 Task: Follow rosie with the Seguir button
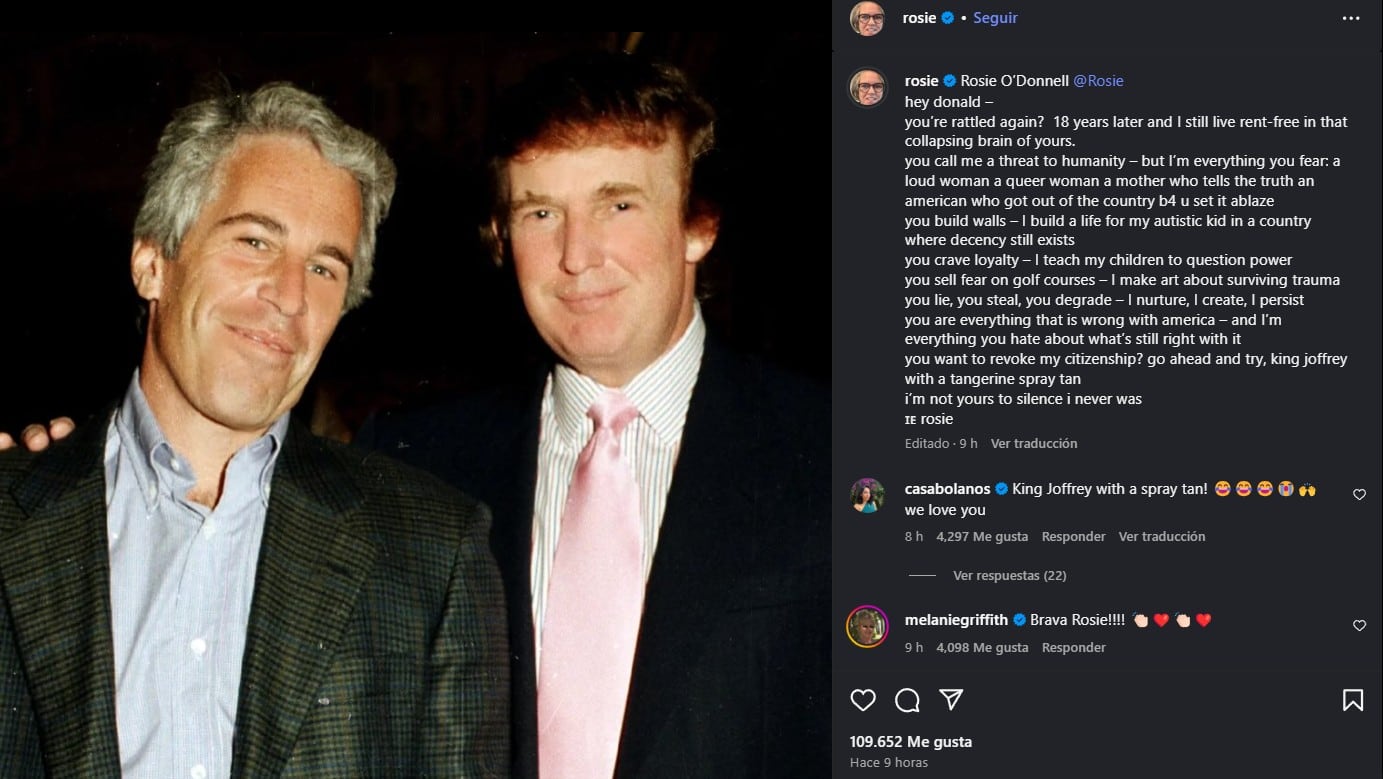(x=995, y=18)
